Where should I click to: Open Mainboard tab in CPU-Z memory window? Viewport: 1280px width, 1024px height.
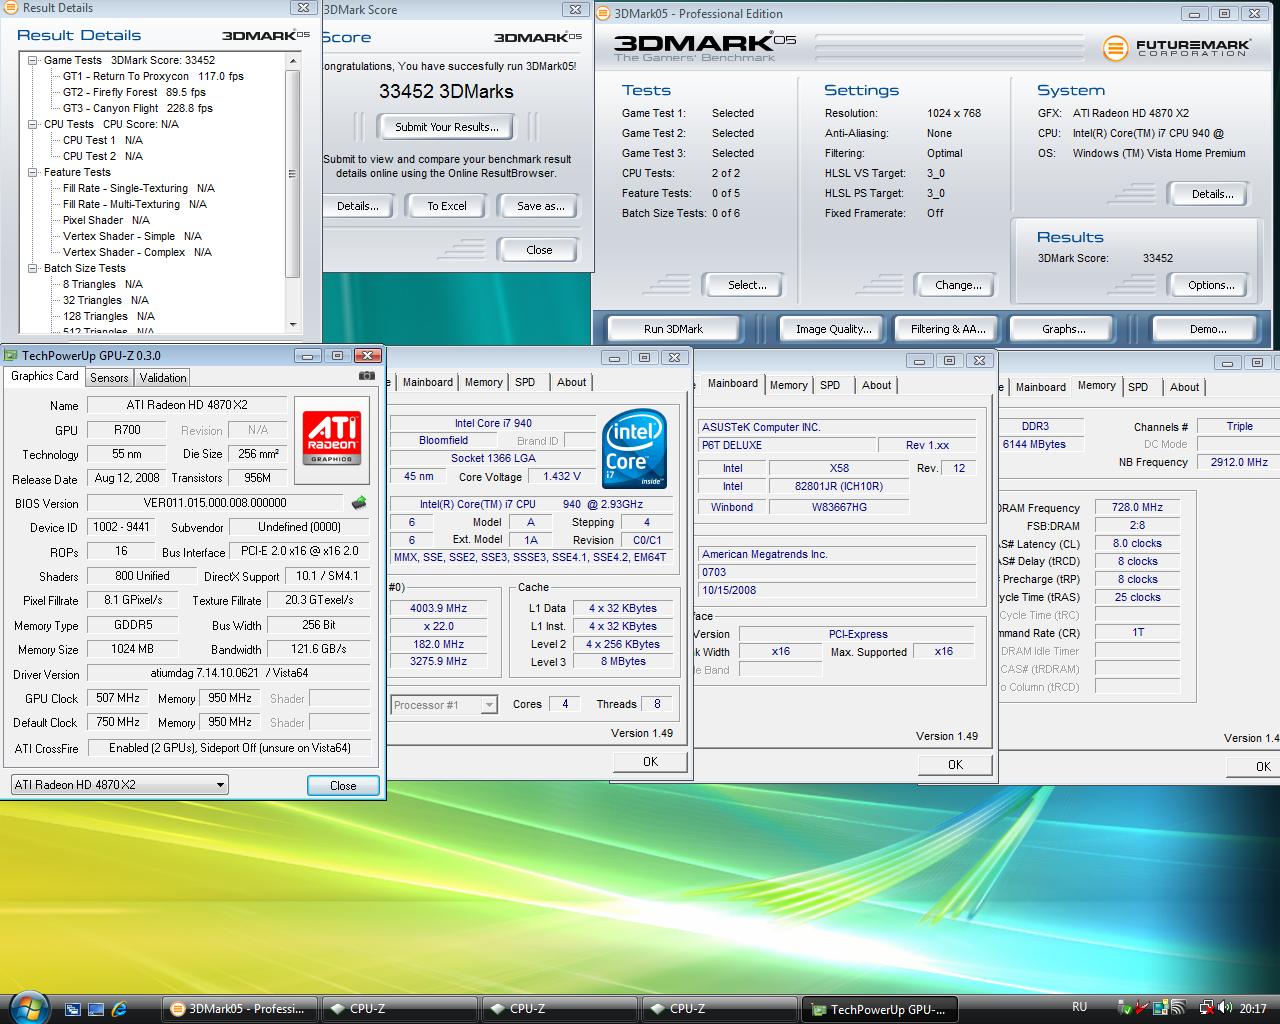[1040, 387]
